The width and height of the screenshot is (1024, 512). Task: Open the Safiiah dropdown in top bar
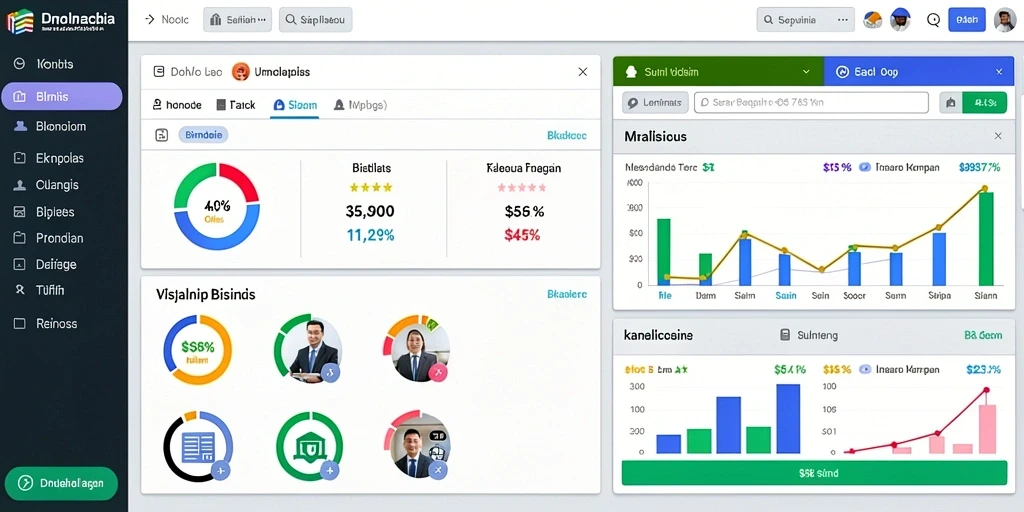[x=237, y=20]
